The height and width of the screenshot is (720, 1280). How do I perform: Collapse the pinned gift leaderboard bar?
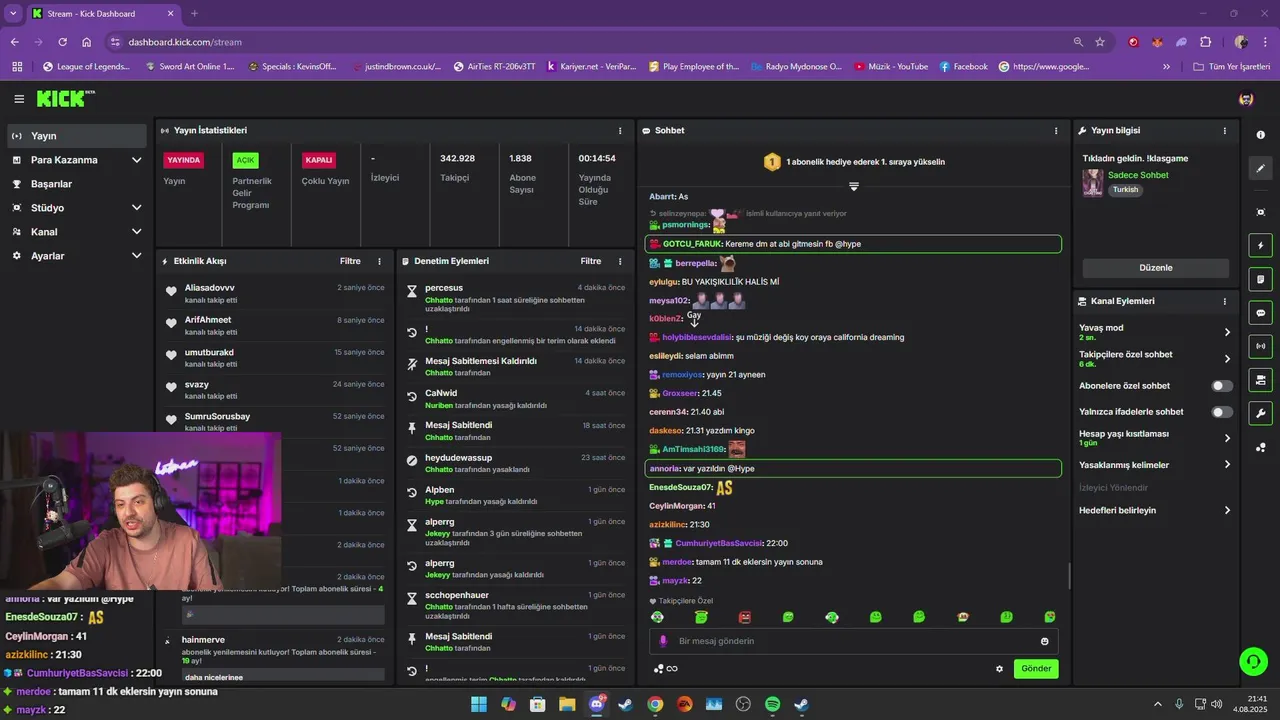pyautogui.click(x=854, y=186)
